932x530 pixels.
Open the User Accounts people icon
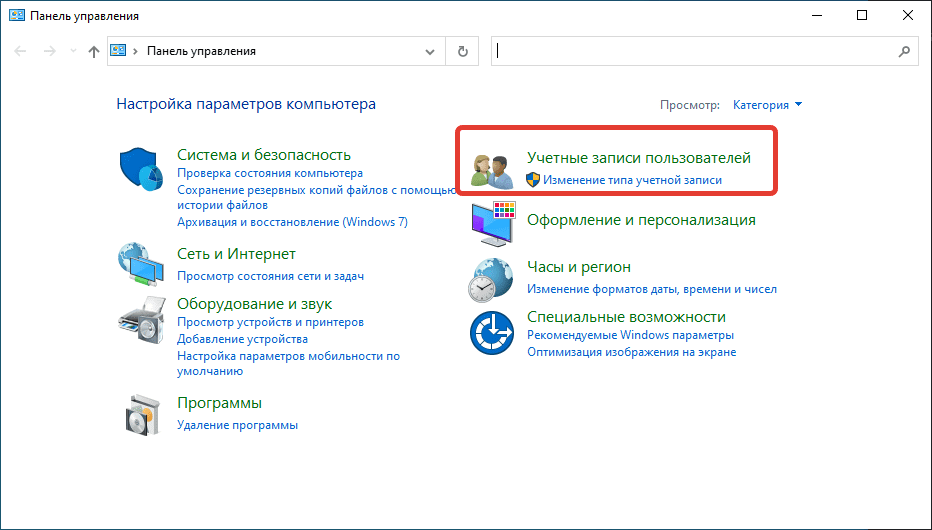(492, 172)
